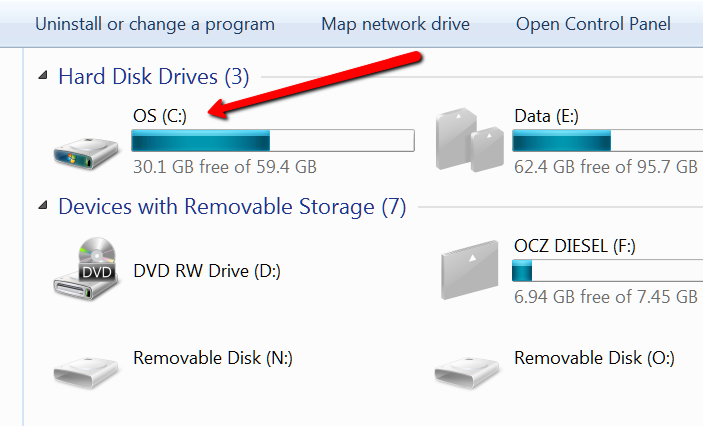Image resolution: width=703 pixels, height=426 pixels.
Task: Select the OS (C:) drive label
Action: pyautogui.click(x=160, y=116)
